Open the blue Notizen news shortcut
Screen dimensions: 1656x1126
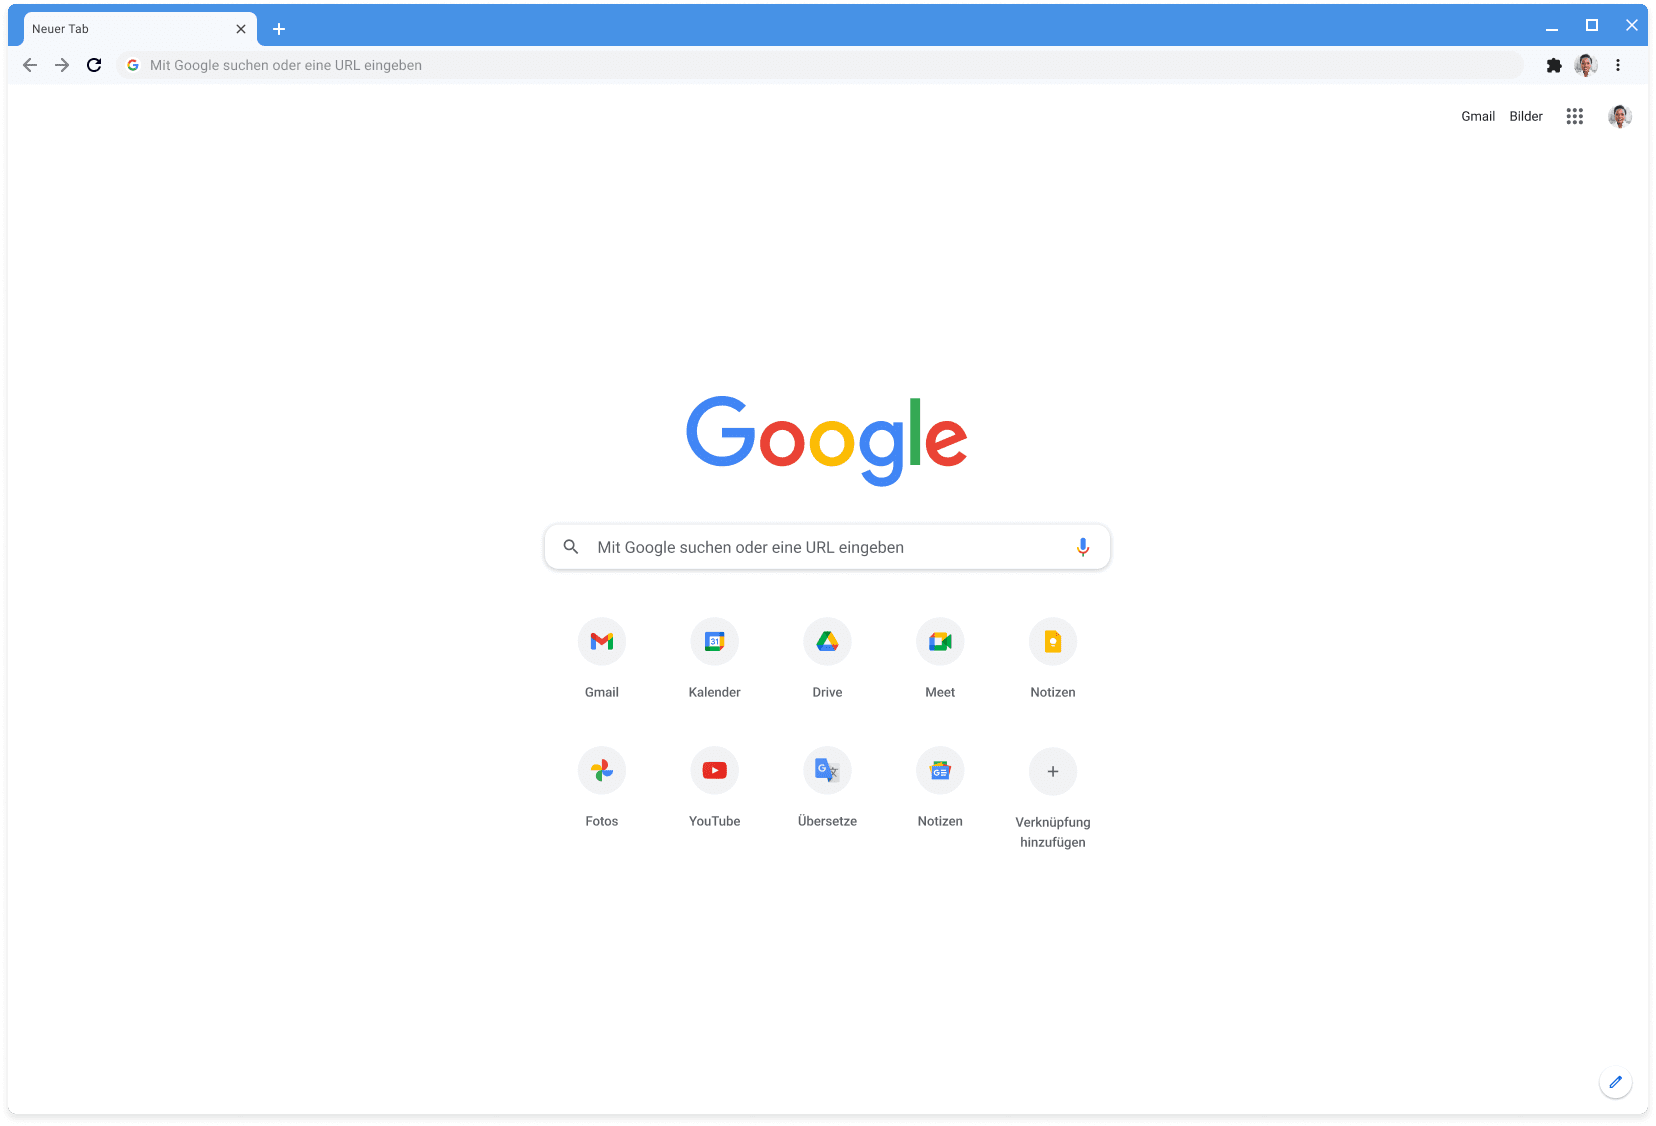[940, 787]
